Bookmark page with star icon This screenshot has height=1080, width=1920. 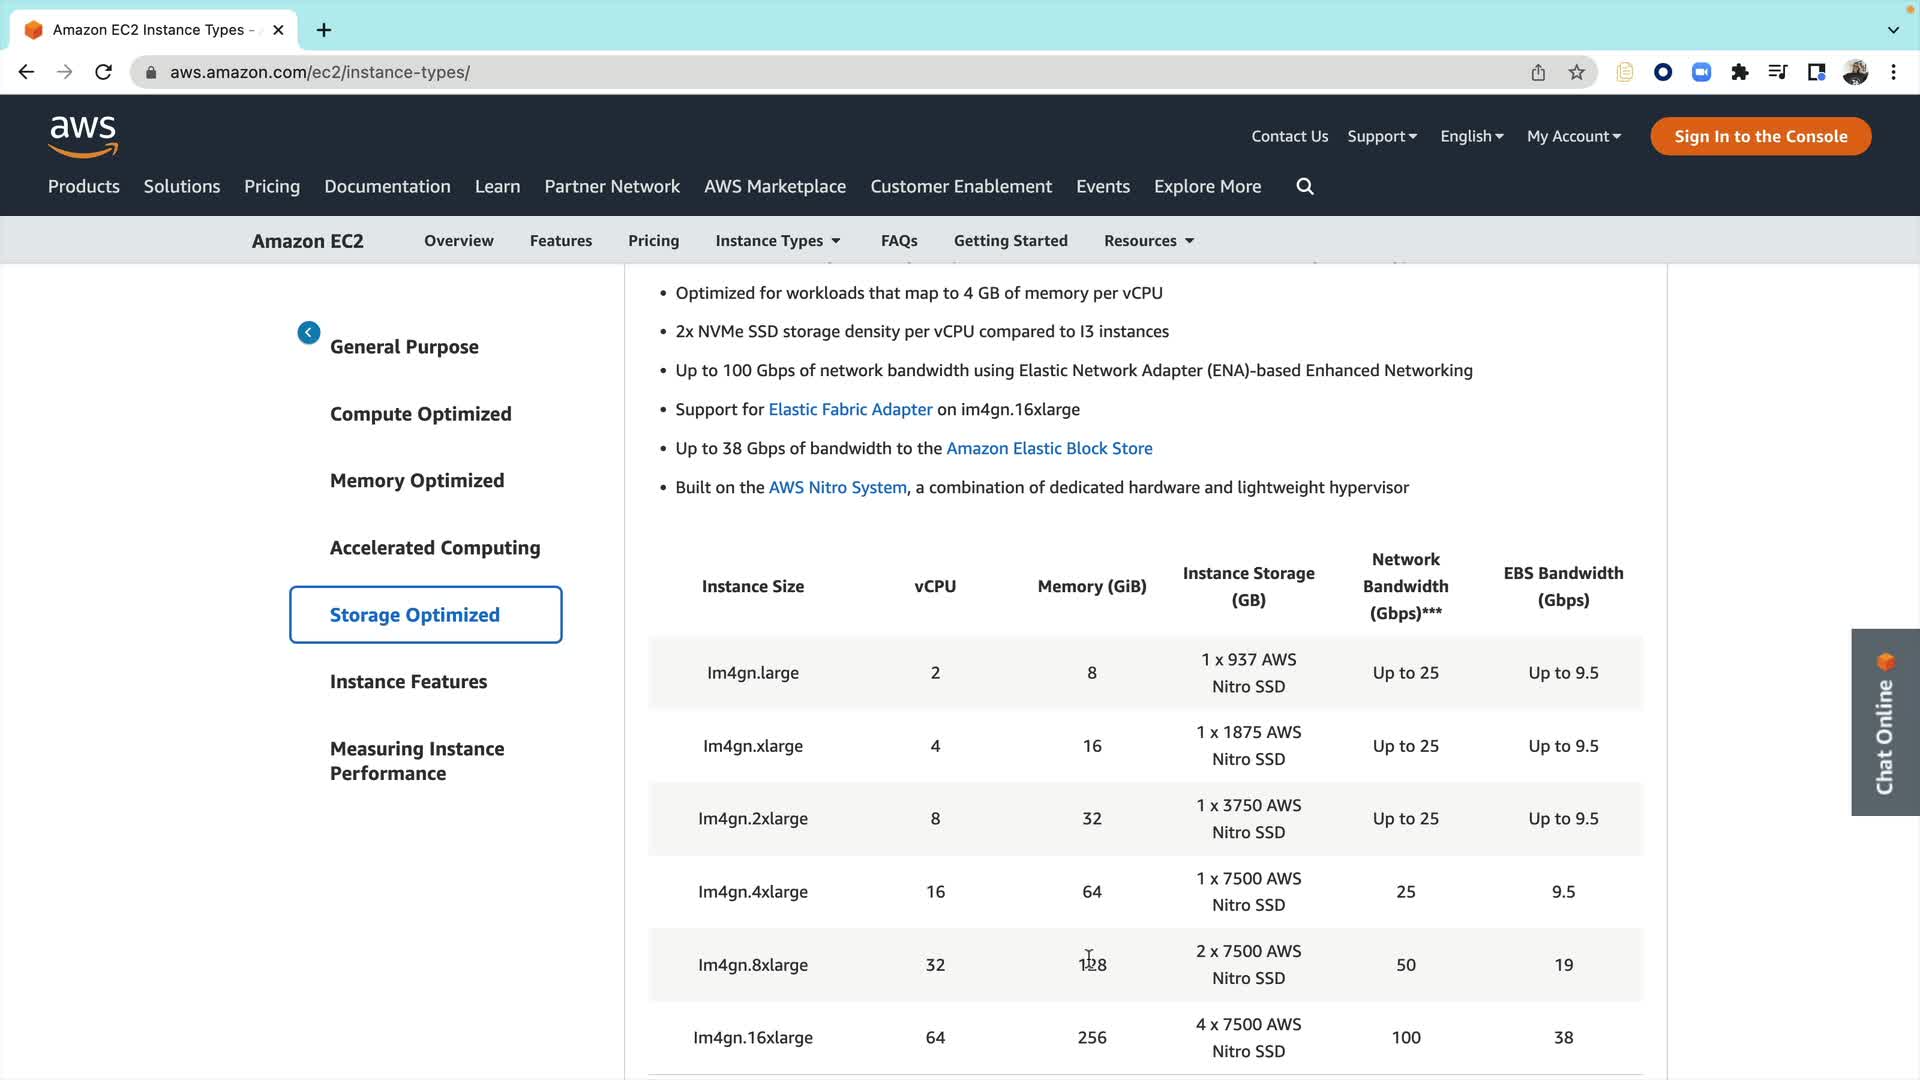click(x=1577, y=72)
